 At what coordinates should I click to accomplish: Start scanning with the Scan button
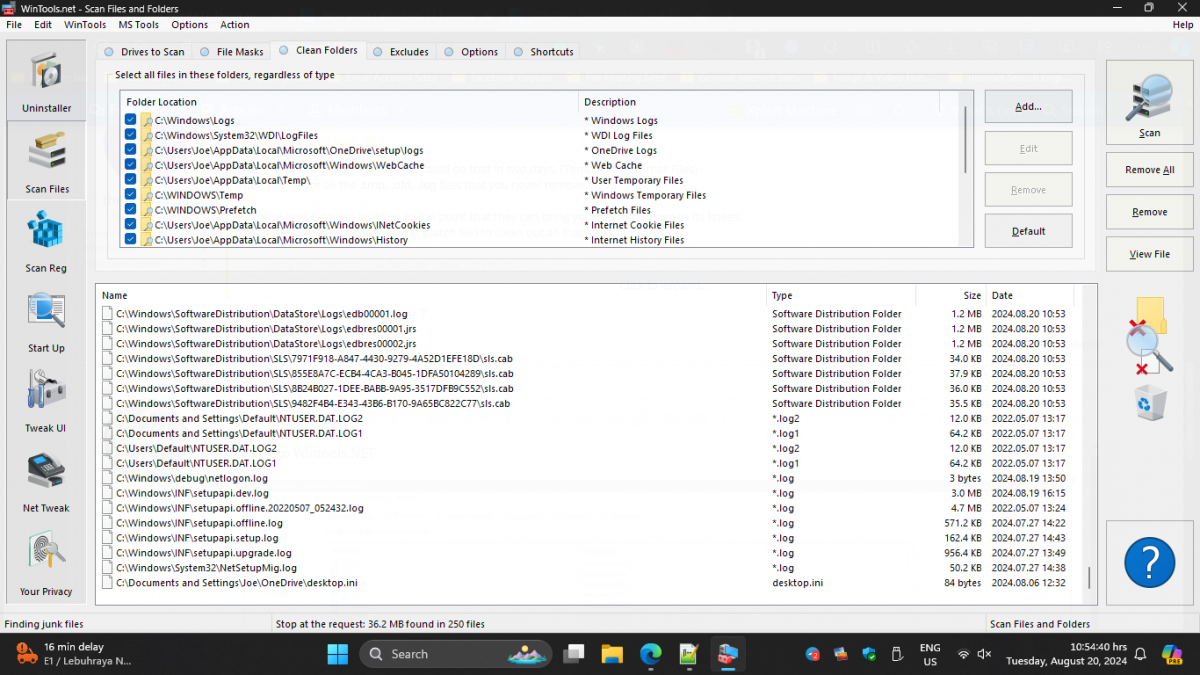pos(1149,104)
